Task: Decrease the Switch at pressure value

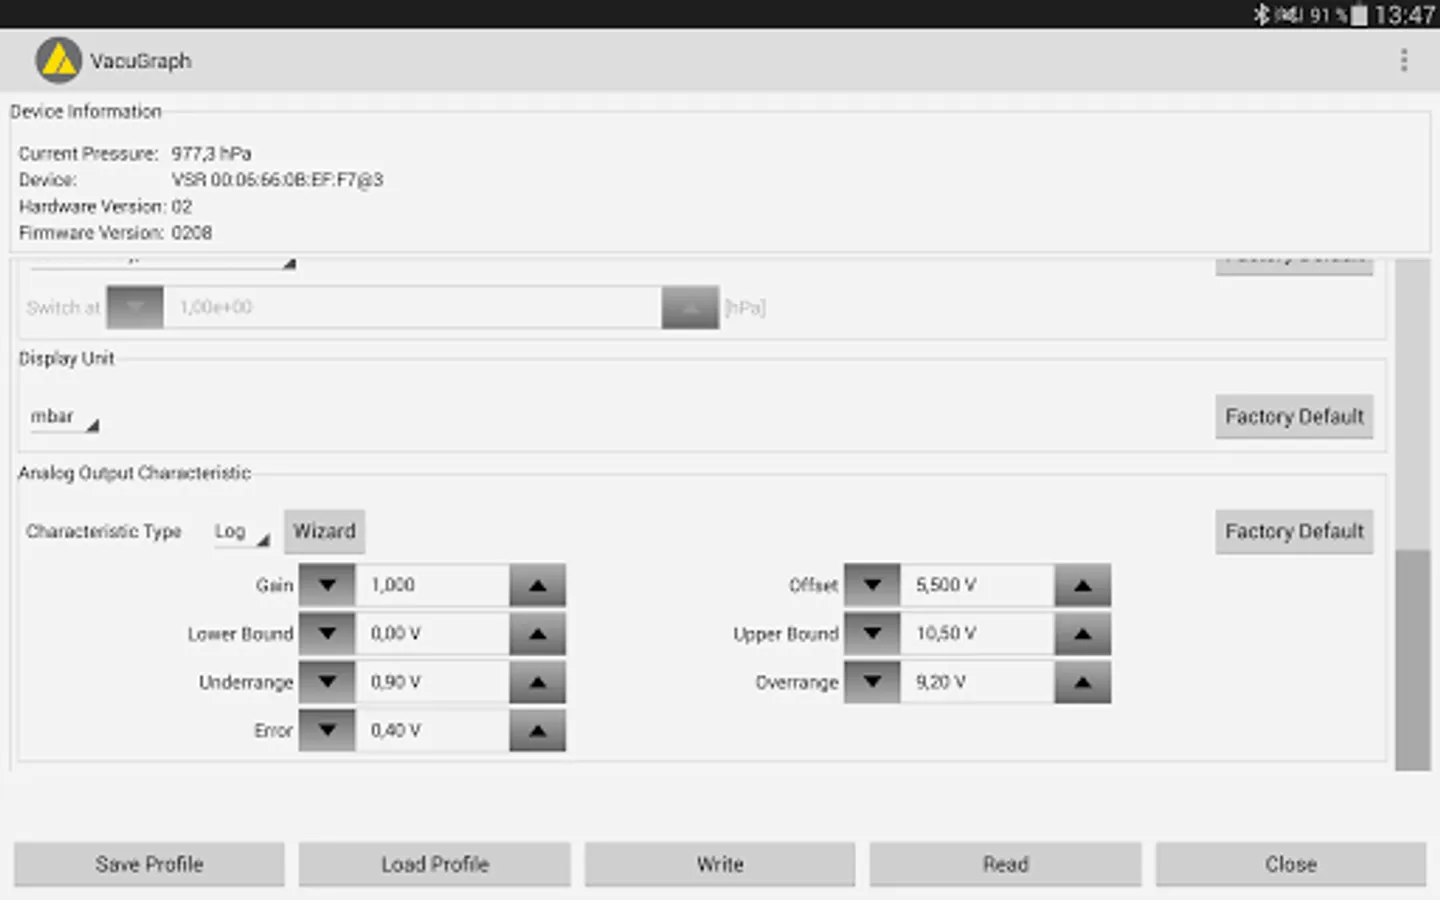Action: [135, 307]
